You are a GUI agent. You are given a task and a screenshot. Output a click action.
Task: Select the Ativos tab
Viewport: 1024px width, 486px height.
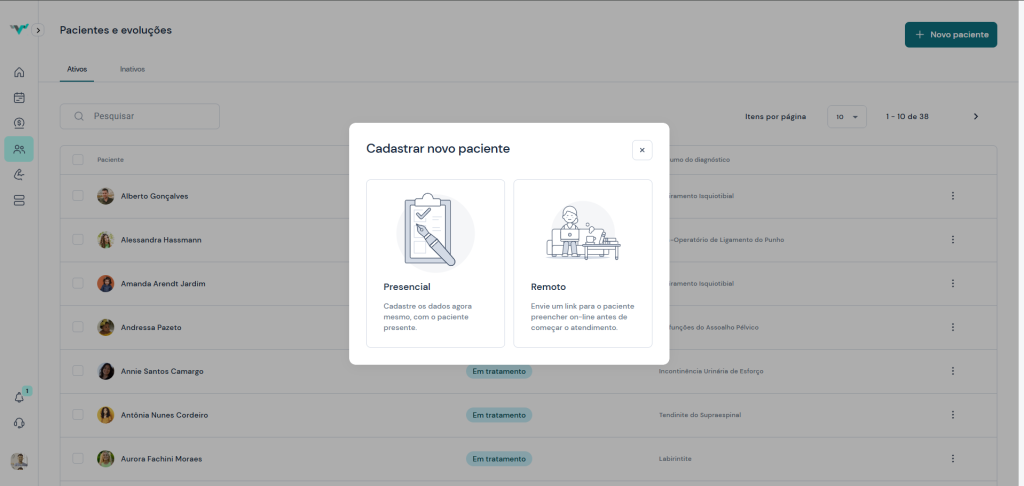(77, 70)
